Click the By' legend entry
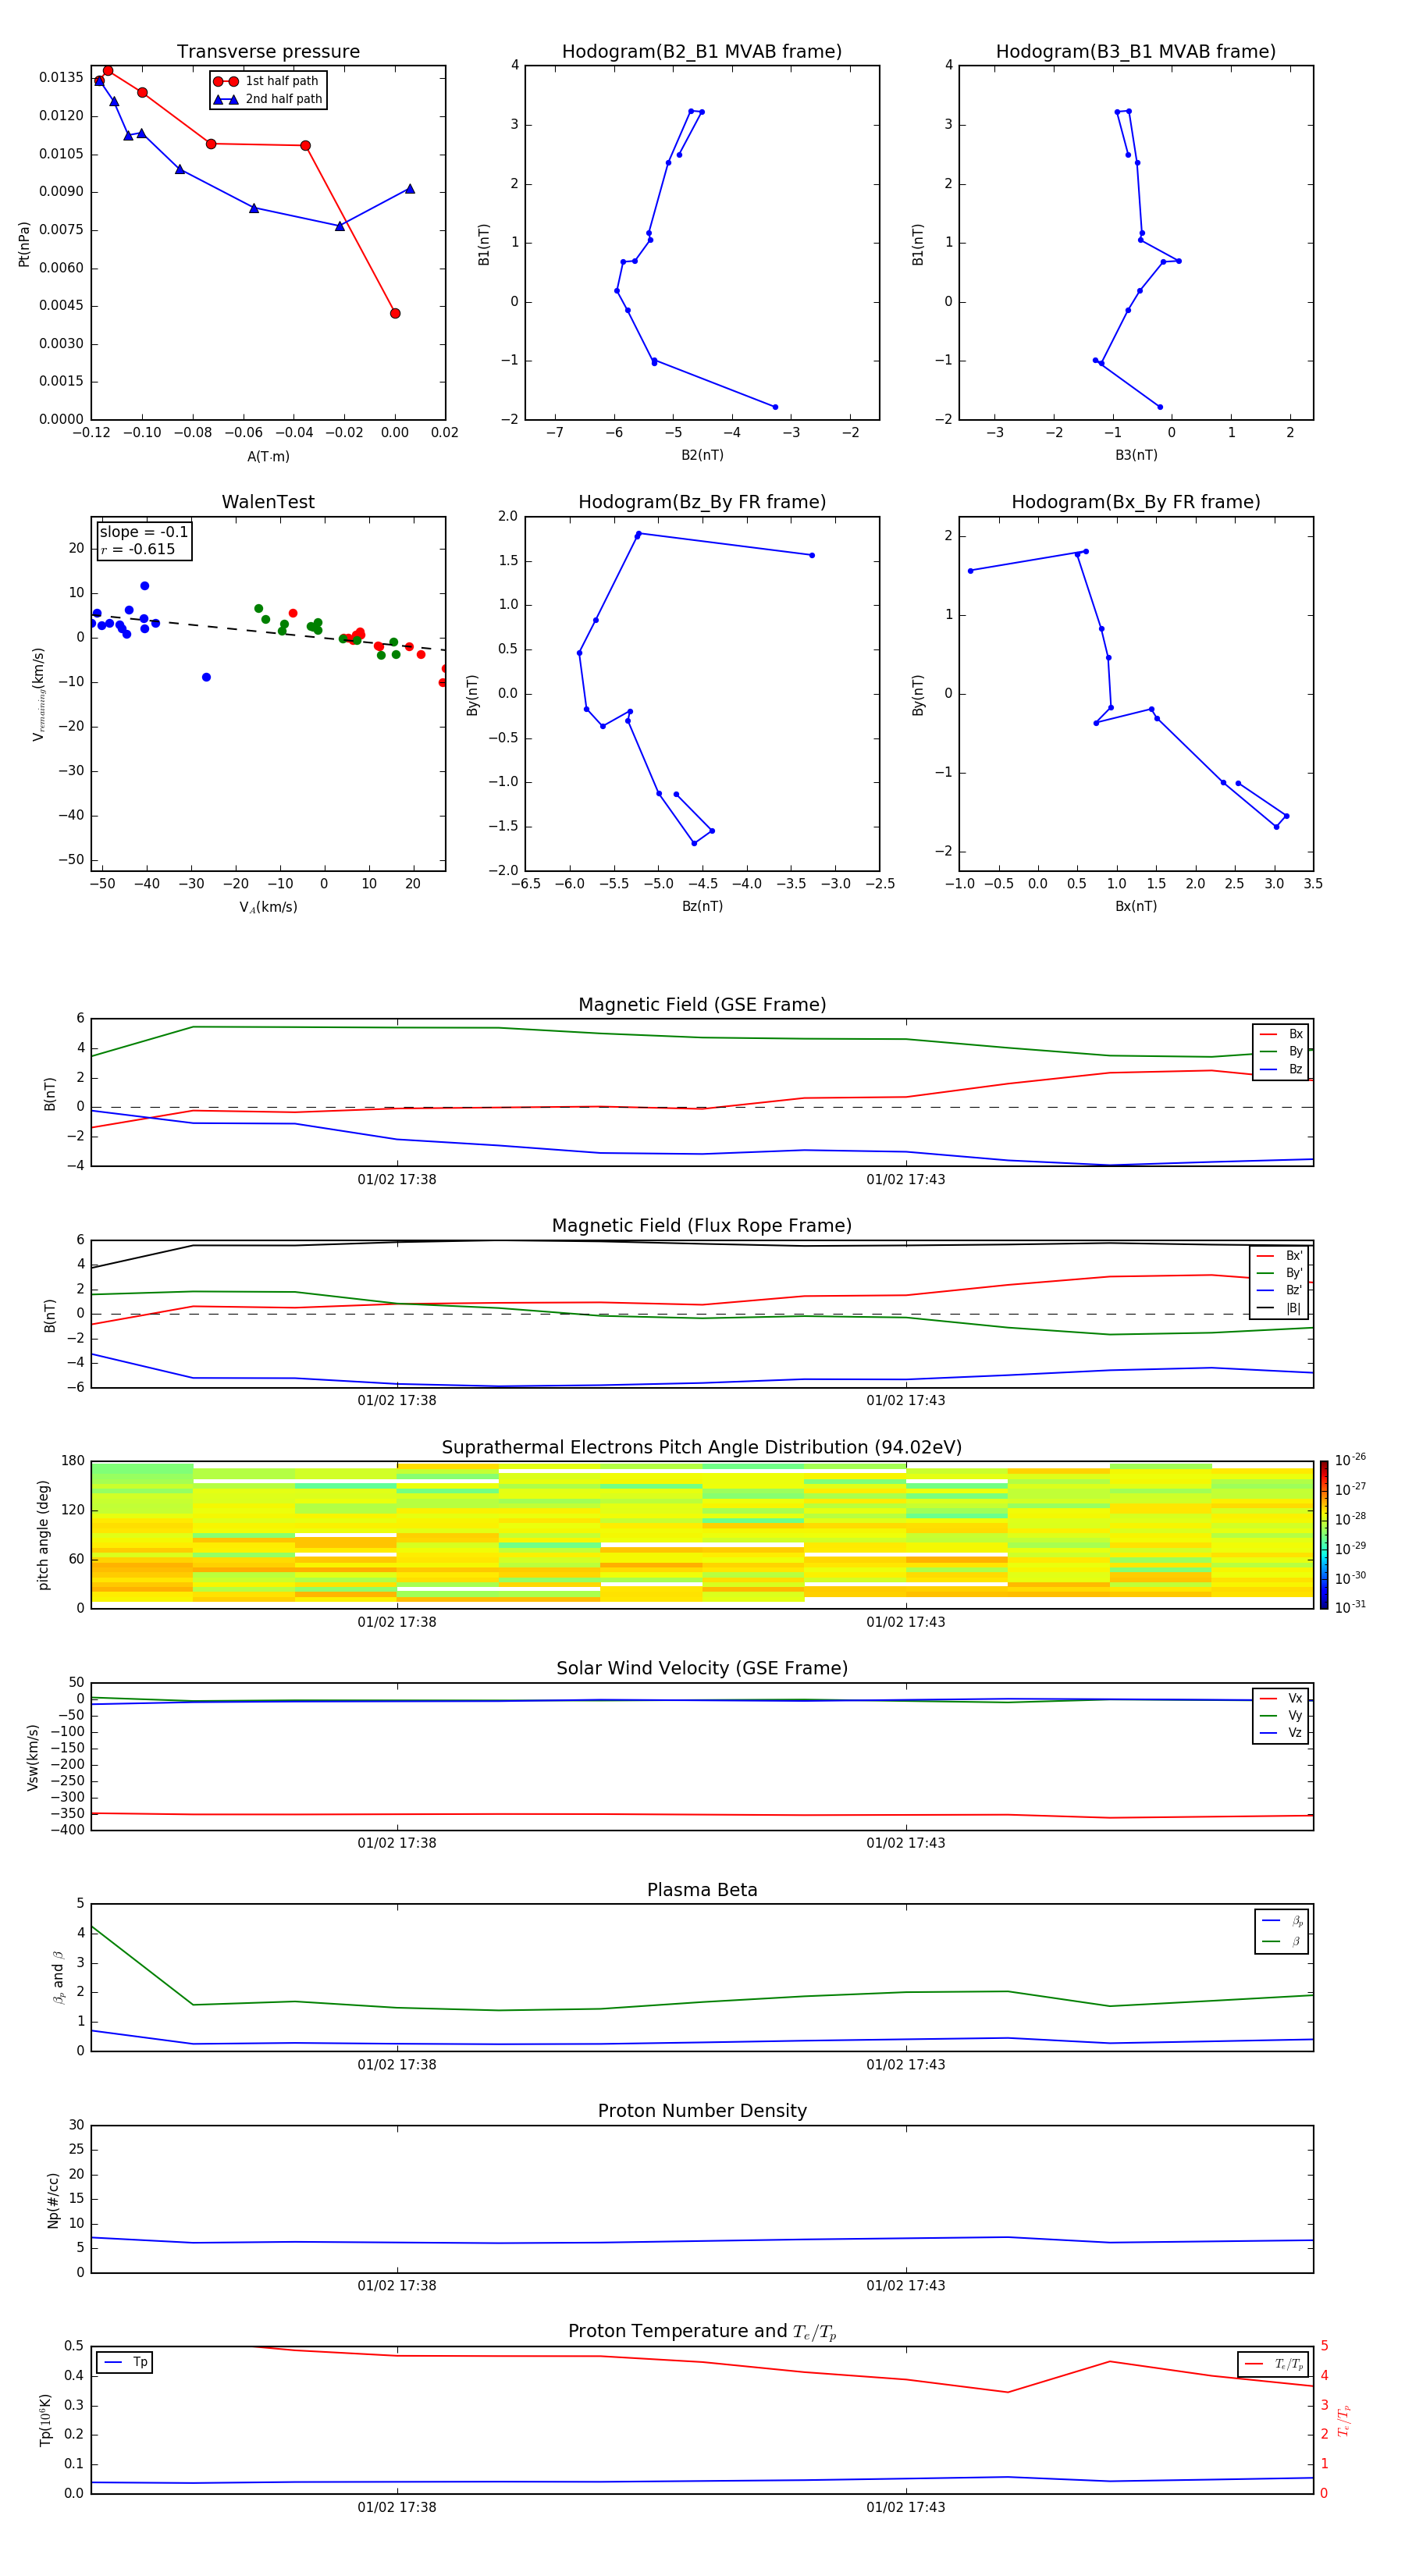Screen dimensions: 1405x2576 click(1280, 1273)
